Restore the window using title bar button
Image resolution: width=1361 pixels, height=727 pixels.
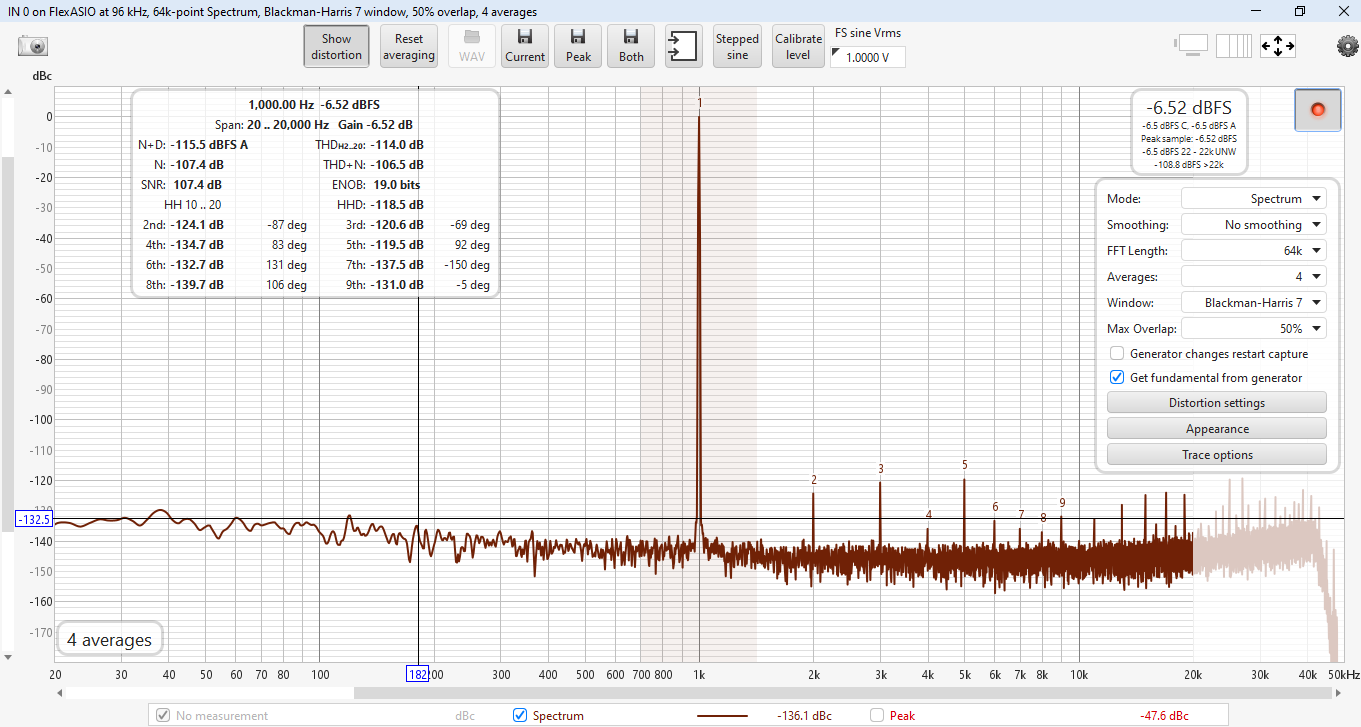1300,11
